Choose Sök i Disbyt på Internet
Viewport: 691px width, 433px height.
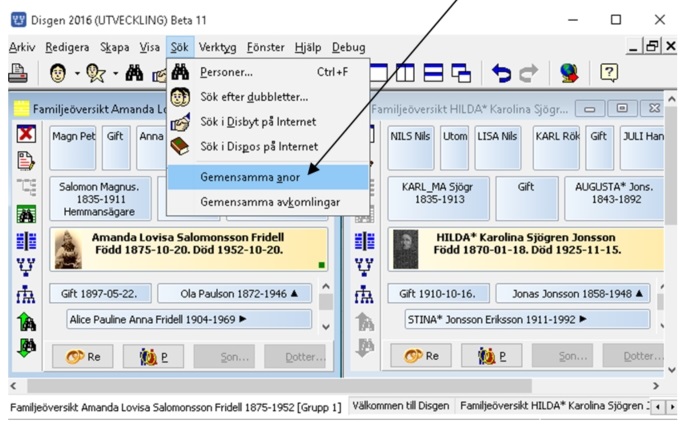[x=268, y=122]
